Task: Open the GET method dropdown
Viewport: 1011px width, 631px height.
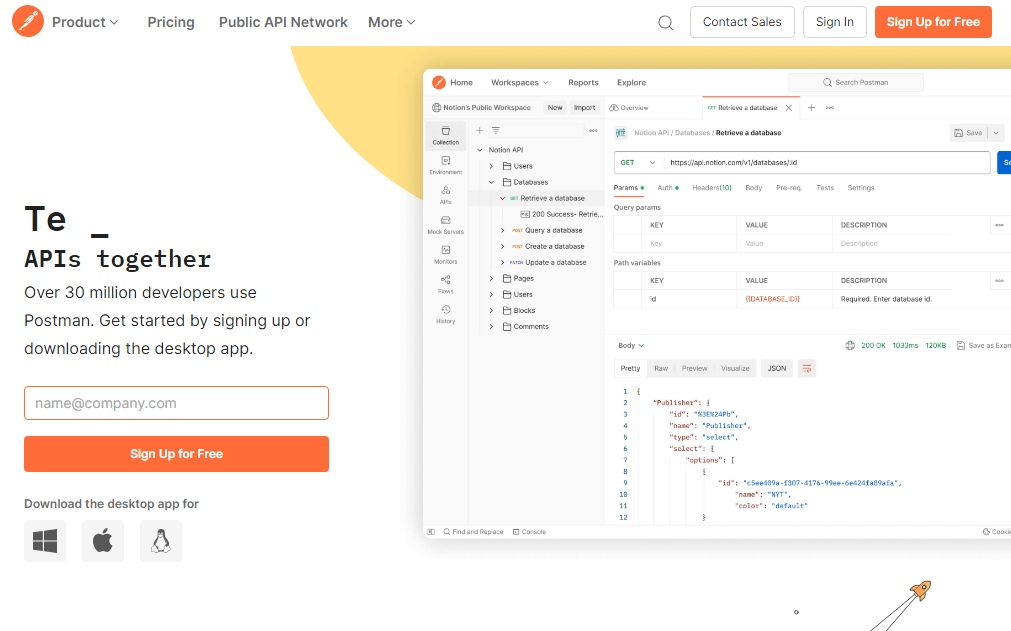Action: click(638, 162)
